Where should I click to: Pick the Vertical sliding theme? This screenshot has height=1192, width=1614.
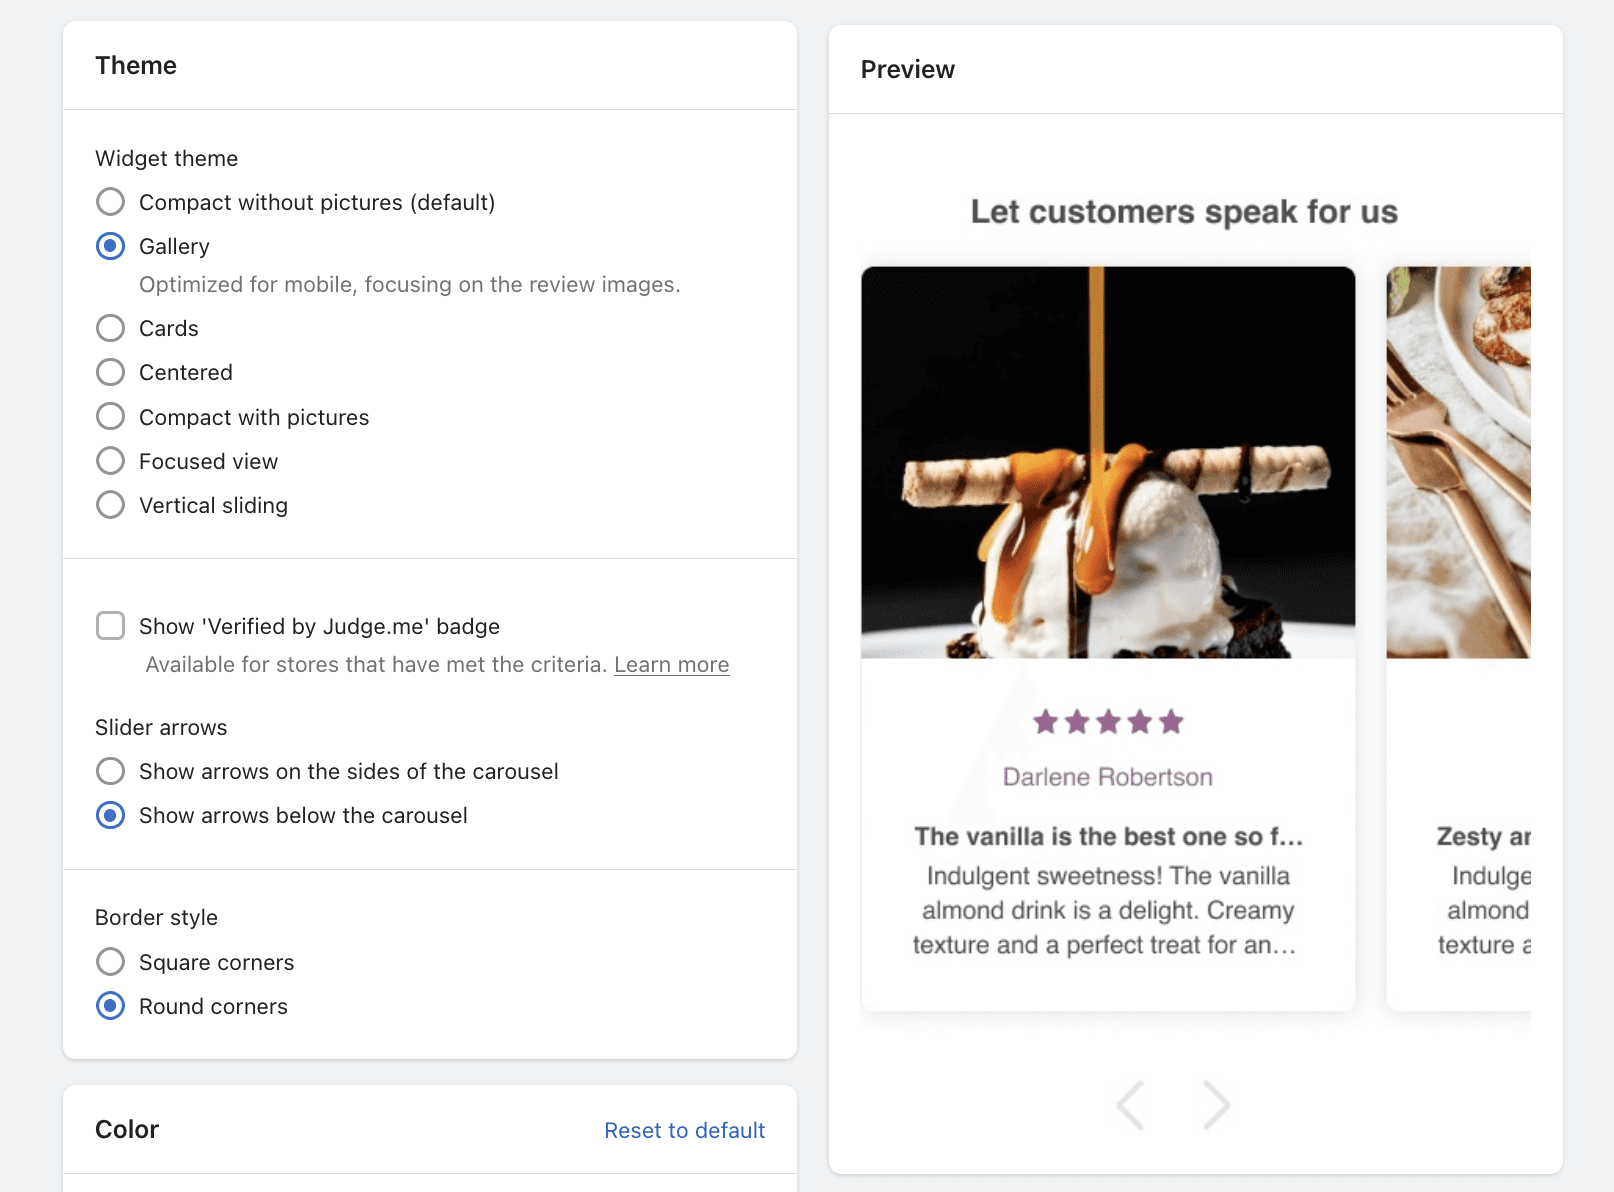[x=111, y=505]
